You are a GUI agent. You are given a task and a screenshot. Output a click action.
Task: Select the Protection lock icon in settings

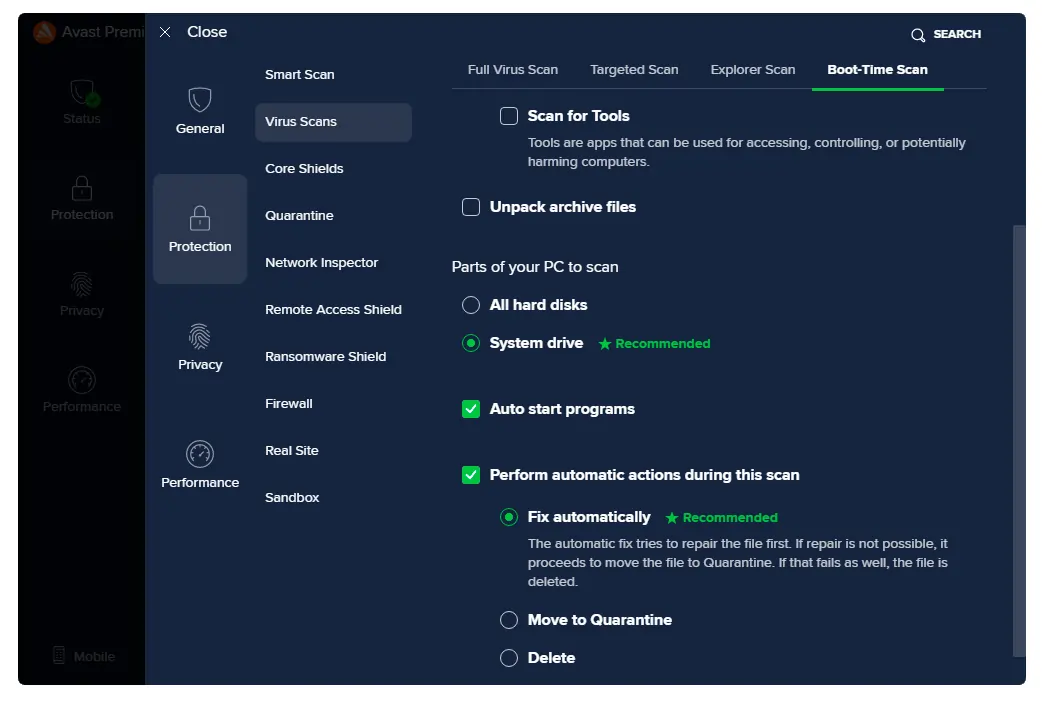click(200, 218)
